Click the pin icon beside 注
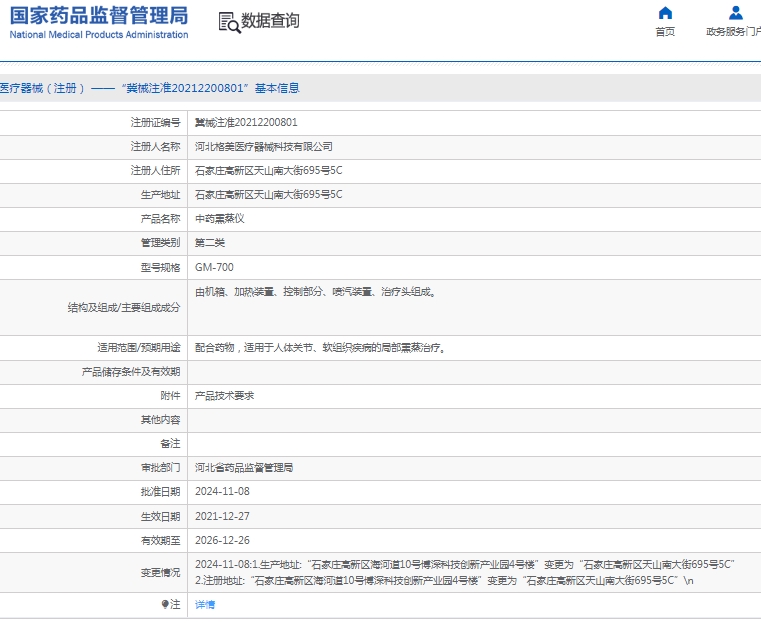 (x=165, y=604)
